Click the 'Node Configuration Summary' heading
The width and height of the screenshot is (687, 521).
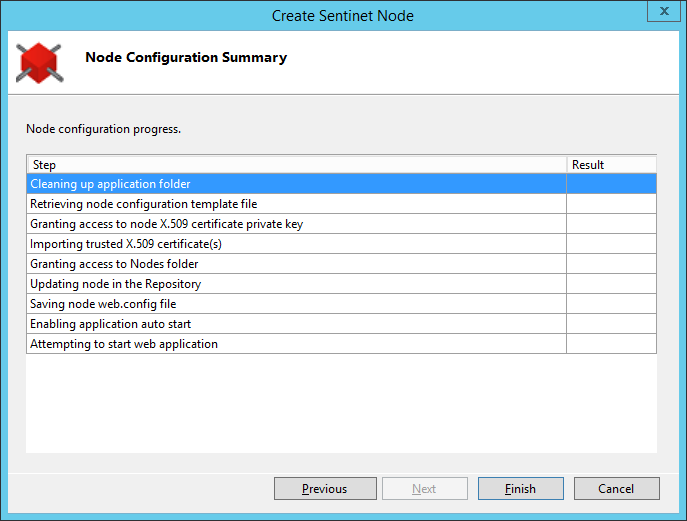click(186, 57)
